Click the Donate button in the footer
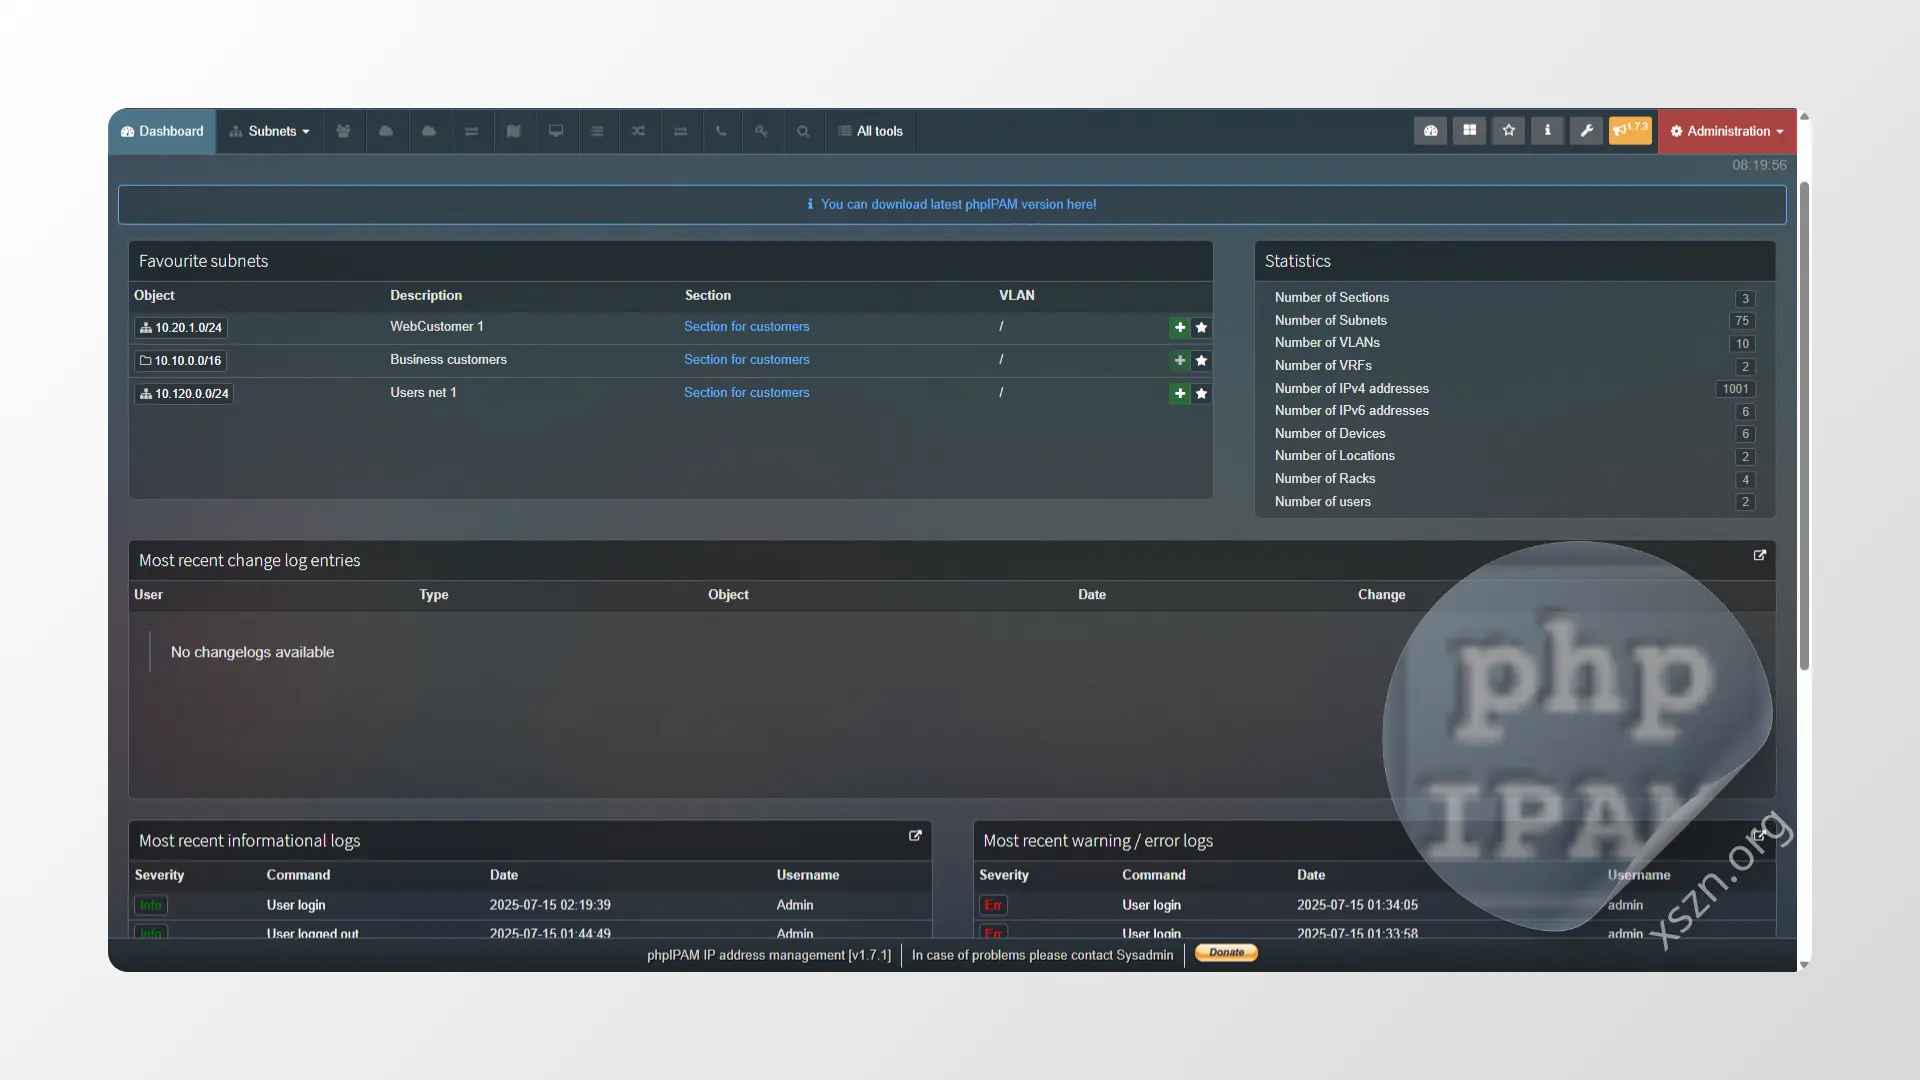Screen dimensions: 1920x1080 point(1226,953)
